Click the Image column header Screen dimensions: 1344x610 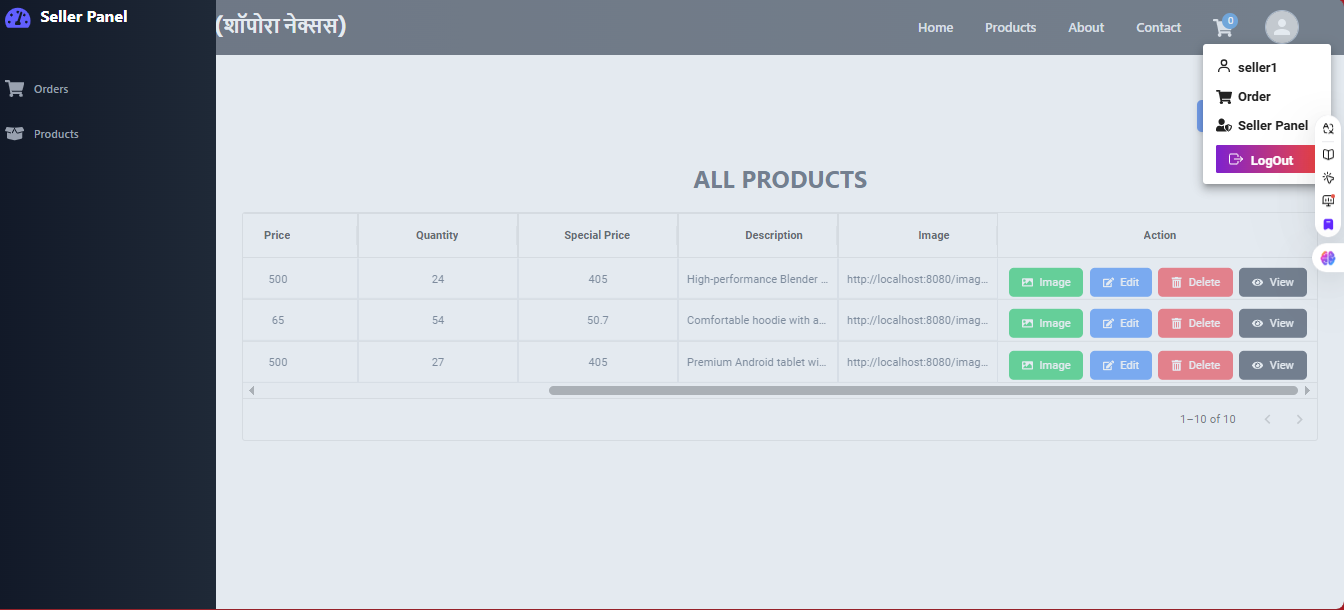(917, 235)
